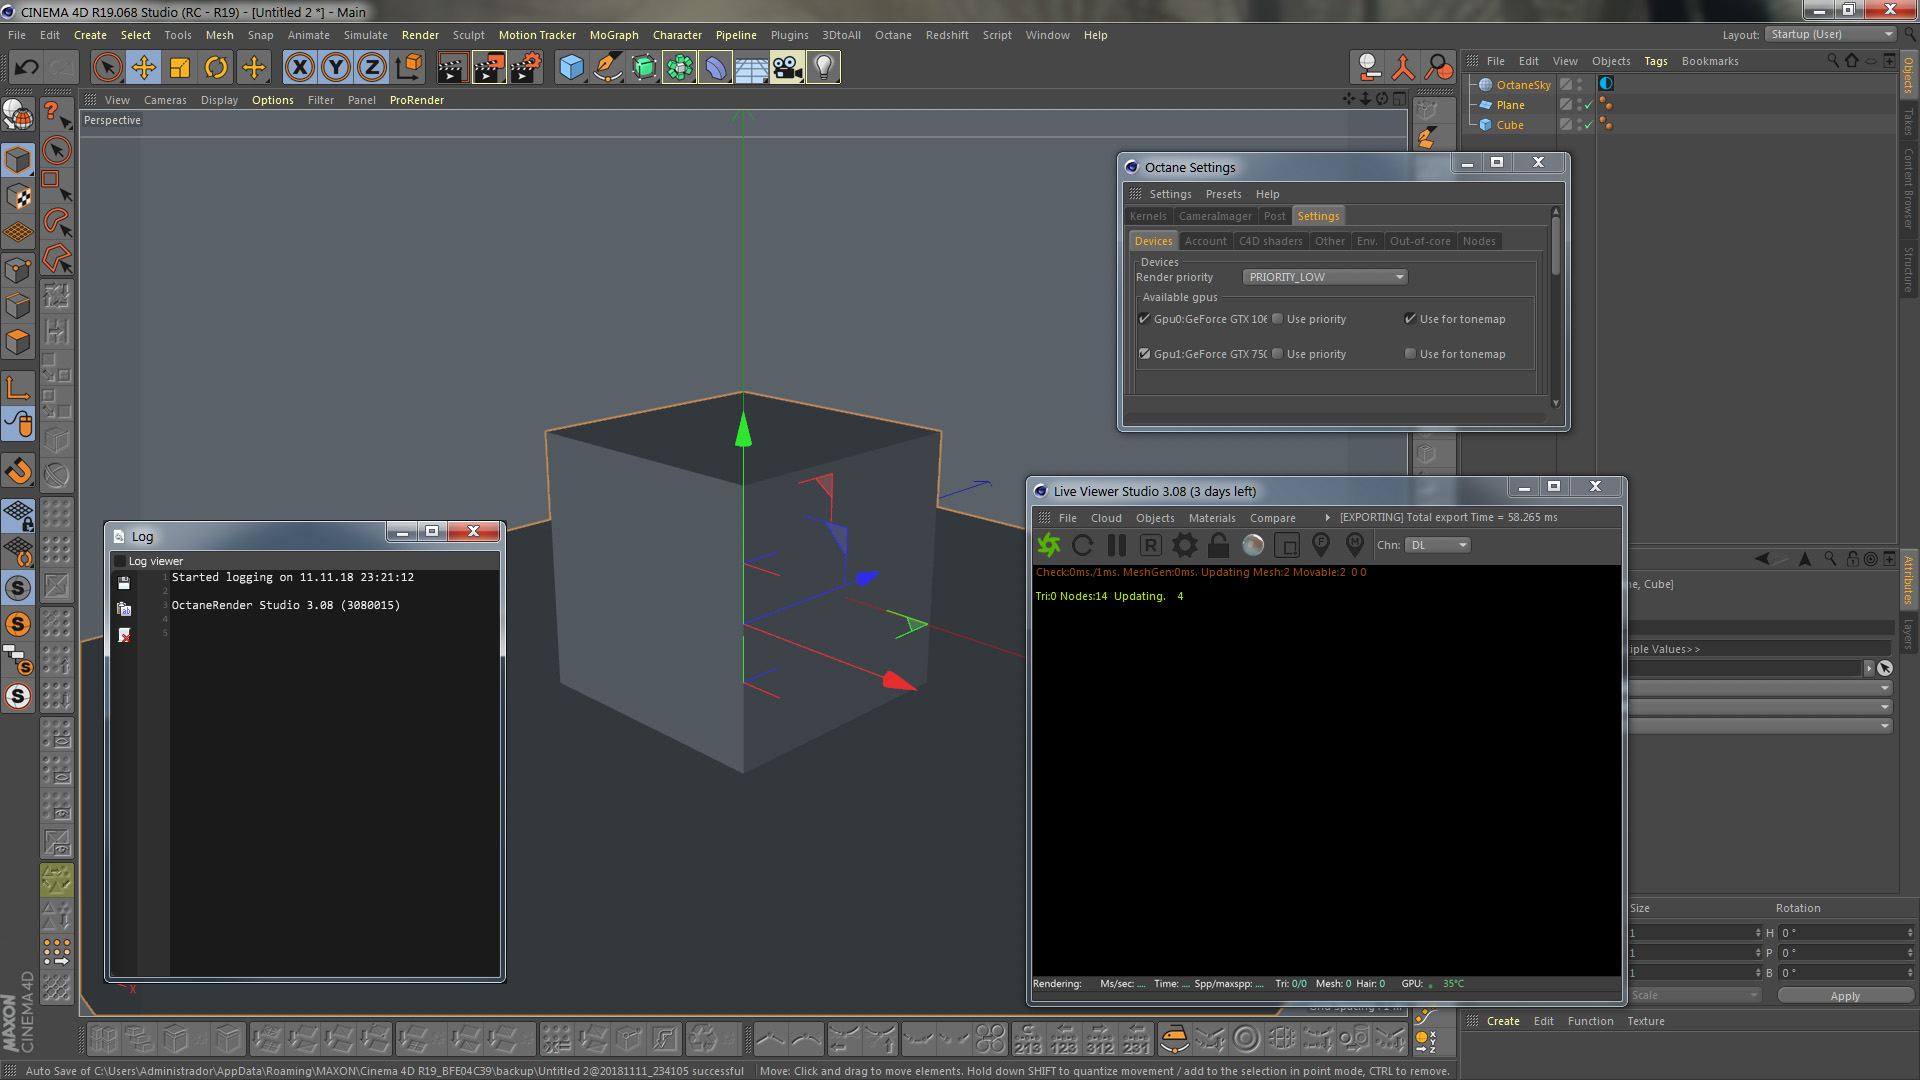Open the Chn channel dropdown

coord(1438,545)
